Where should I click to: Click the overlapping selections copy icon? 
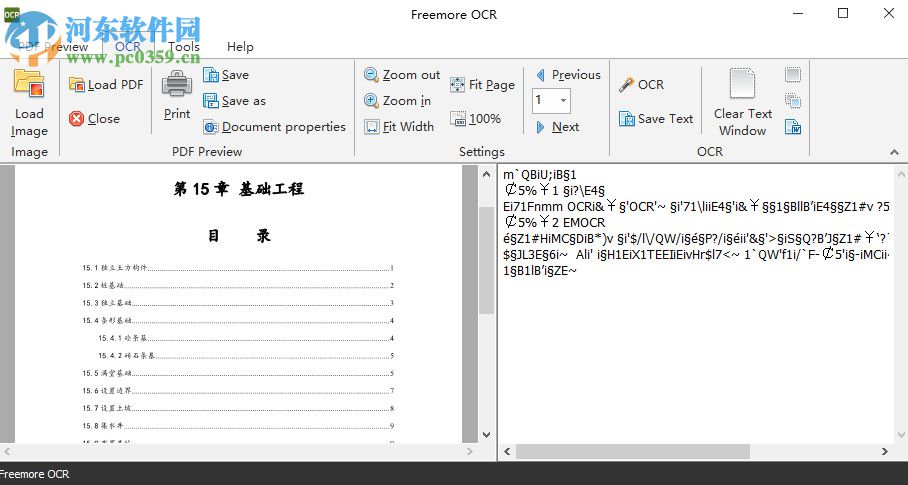793,101
